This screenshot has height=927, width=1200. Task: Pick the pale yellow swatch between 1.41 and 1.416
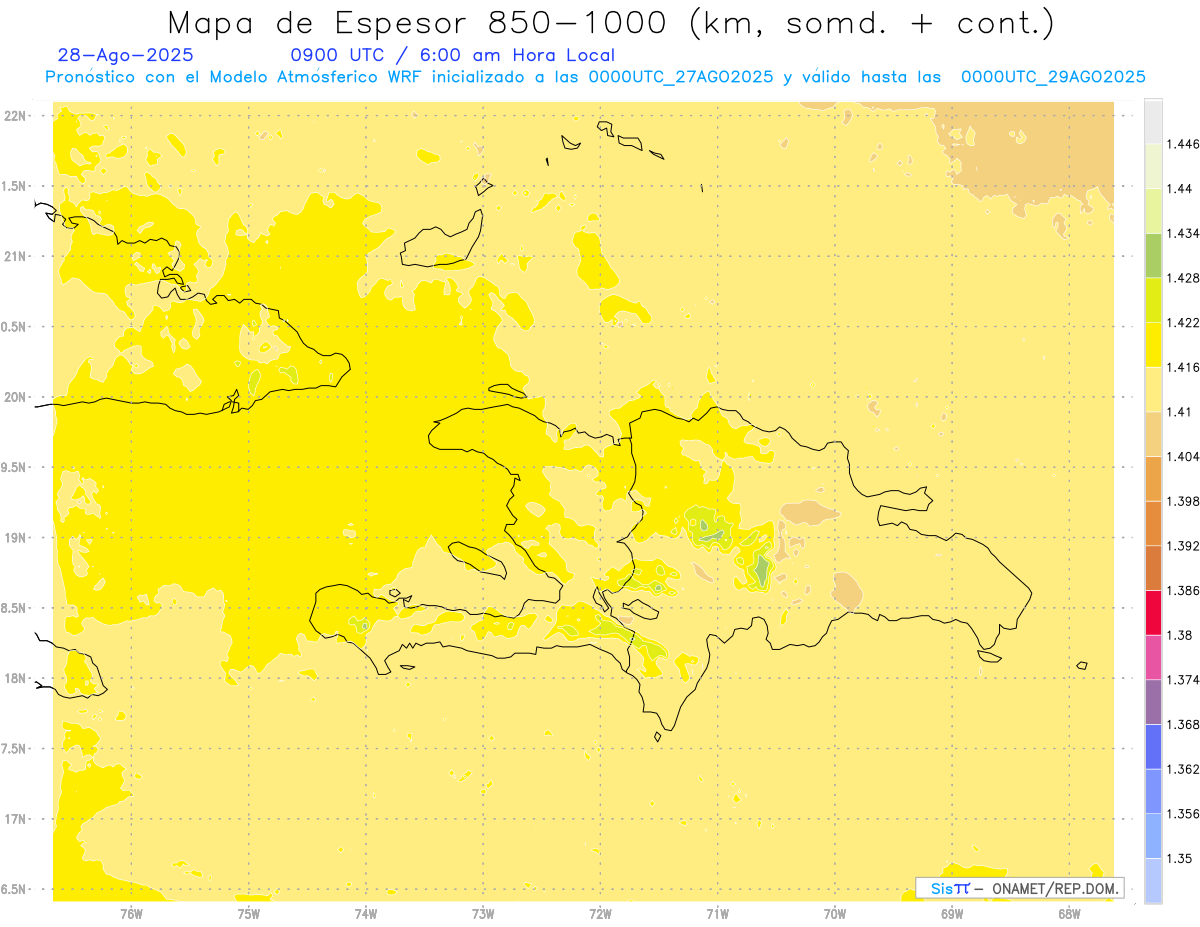tap(1153, 389)
